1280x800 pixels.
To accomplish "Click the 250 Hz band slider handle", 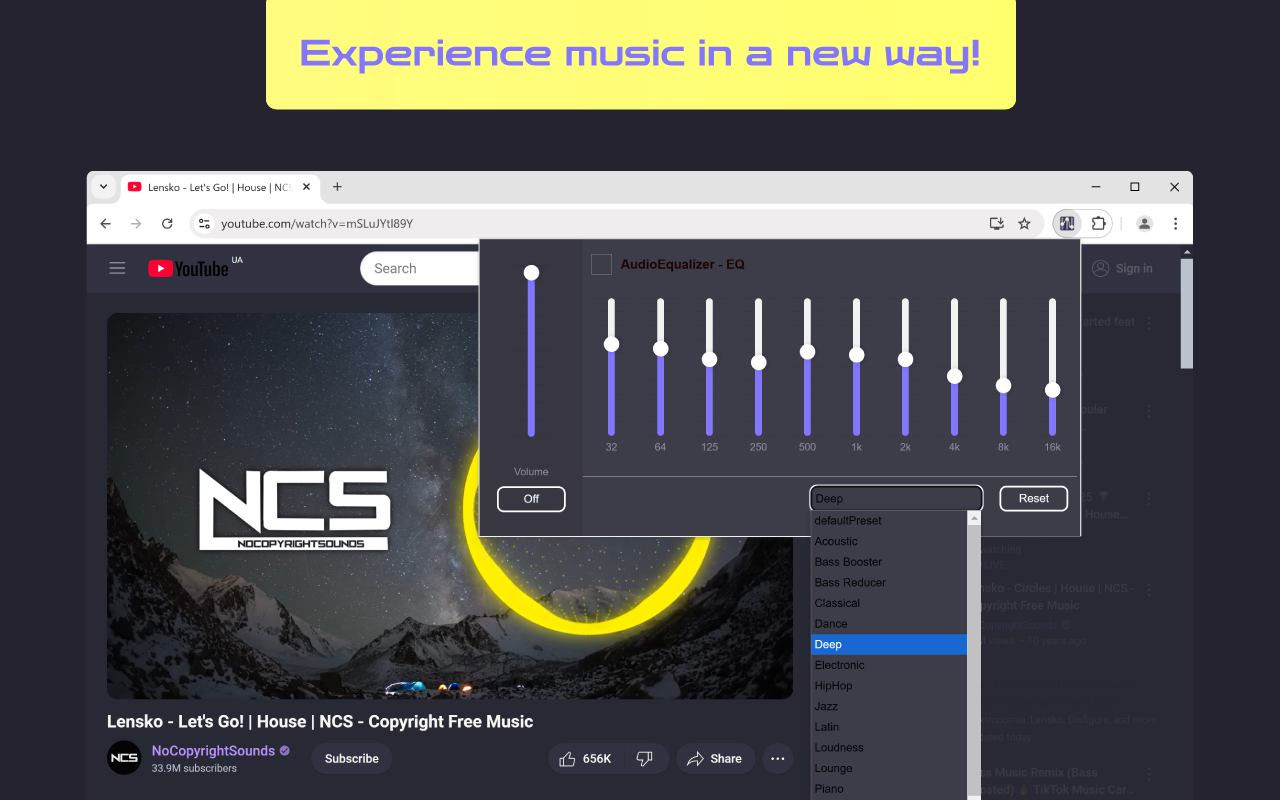I will tap(758, 362).
